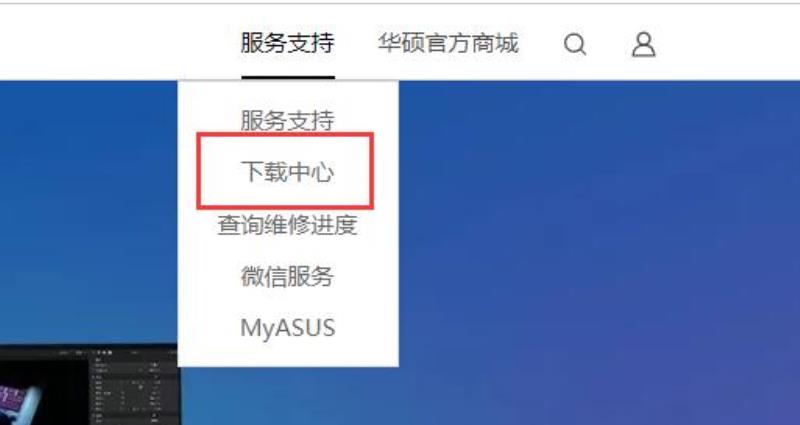Image resolution: width=800 pixels, height=425 pixels.
Task: Select 微信服务 from the dropdown menu
Action: 288,277
